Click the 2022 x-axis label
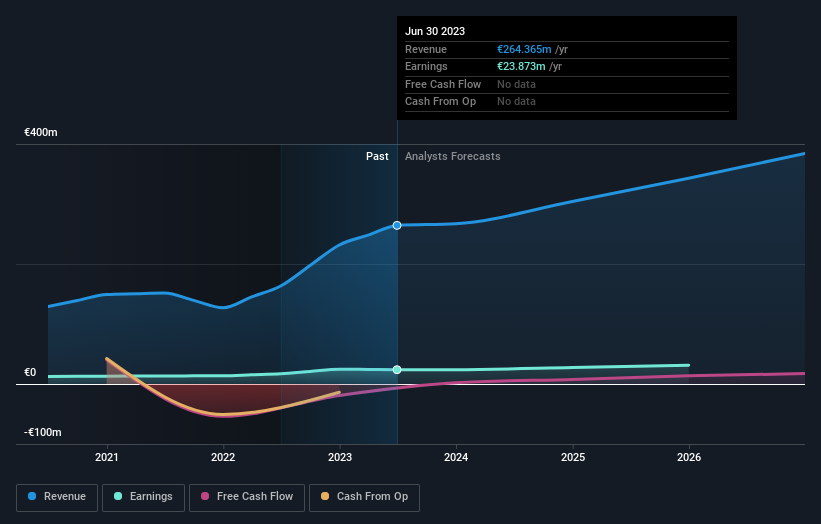 (223, 457)
